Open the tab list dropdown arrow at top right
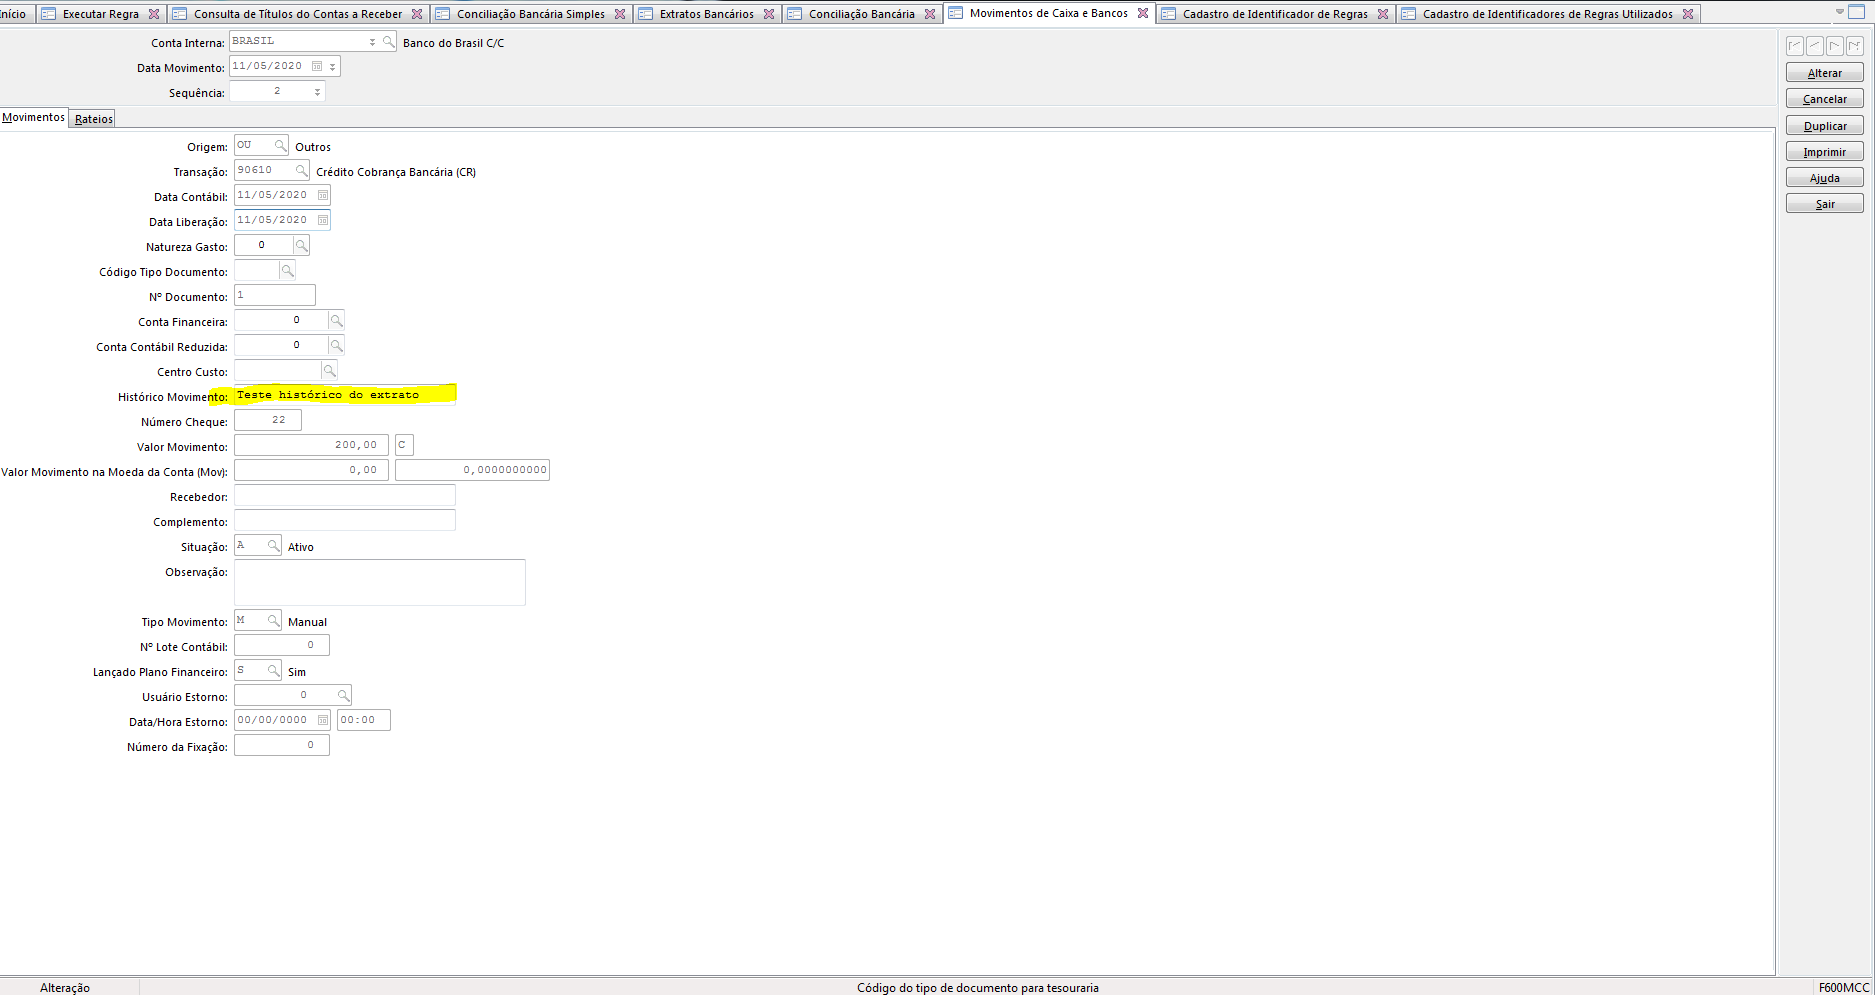The width and height of the screenshot is (1875, 995). (1839, 12)
